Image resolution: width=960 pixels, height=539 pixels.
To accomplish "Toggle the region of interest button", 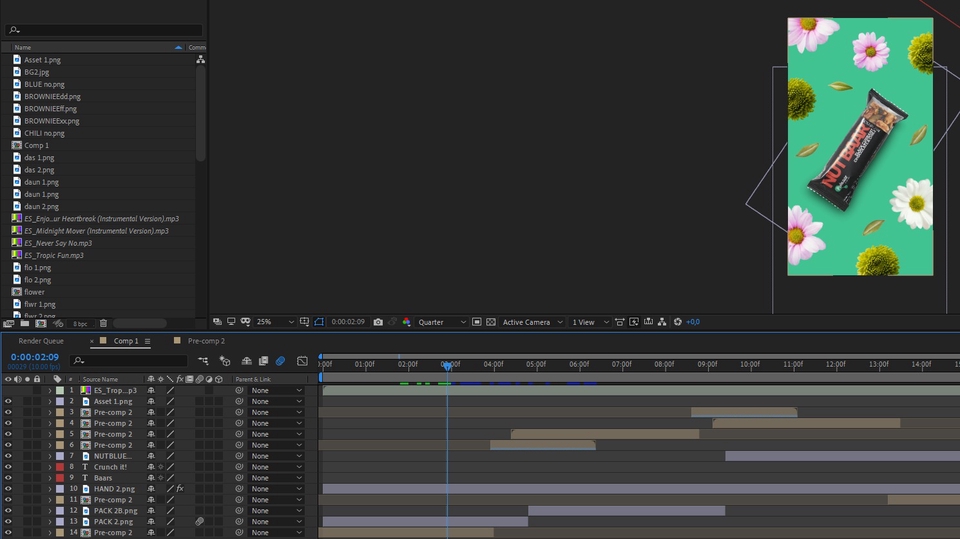I will tap(476, 322).
